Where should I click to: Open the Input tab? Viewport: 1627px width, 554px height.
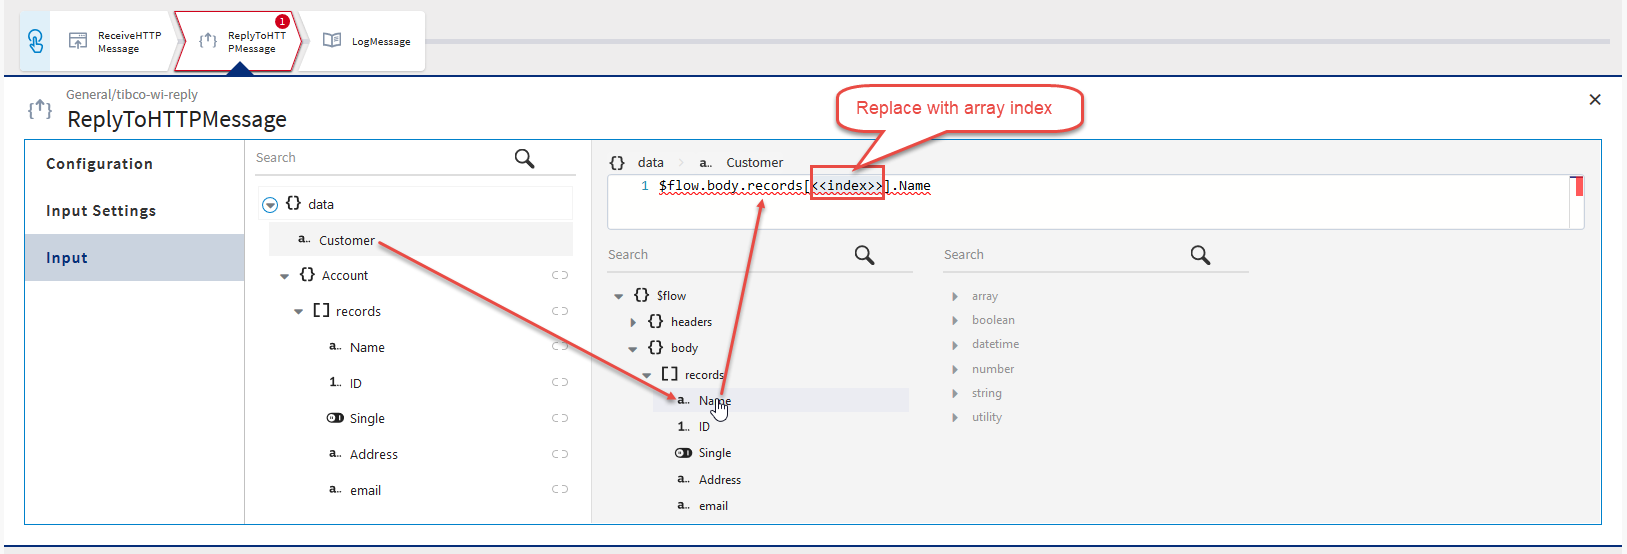coord(134,258)
